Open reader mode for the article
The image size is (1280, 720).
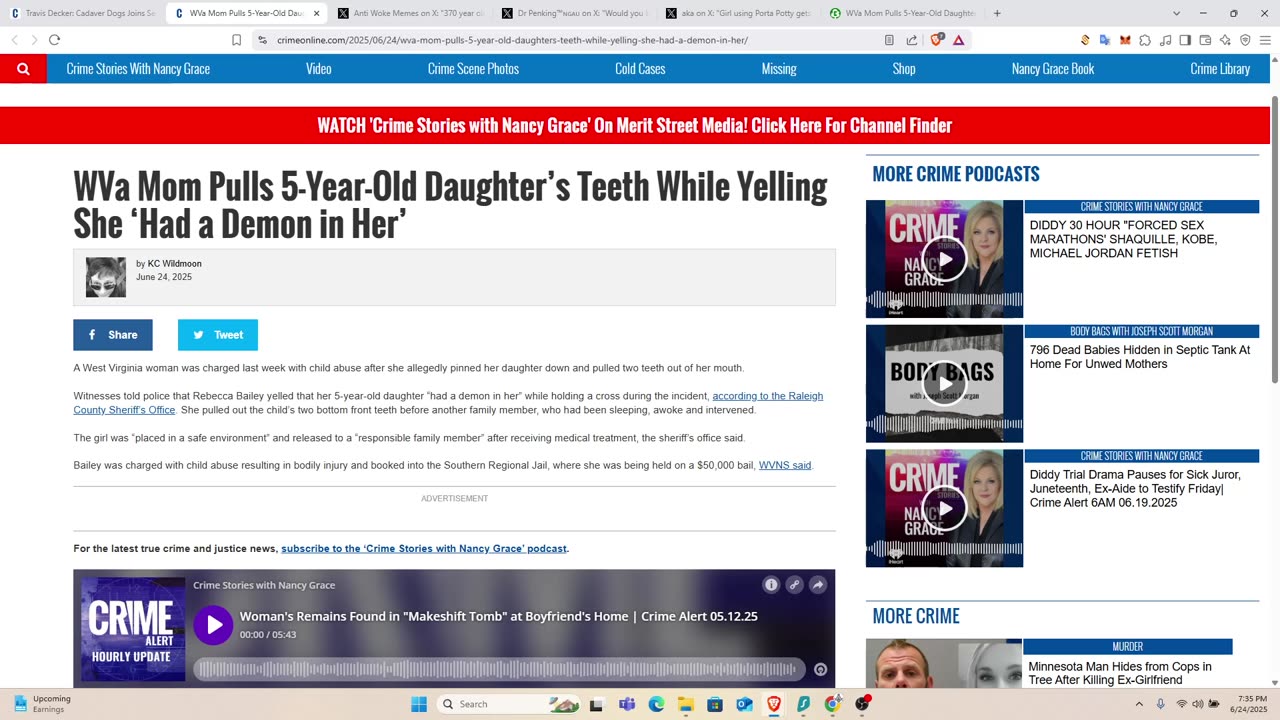coord(889,40)
